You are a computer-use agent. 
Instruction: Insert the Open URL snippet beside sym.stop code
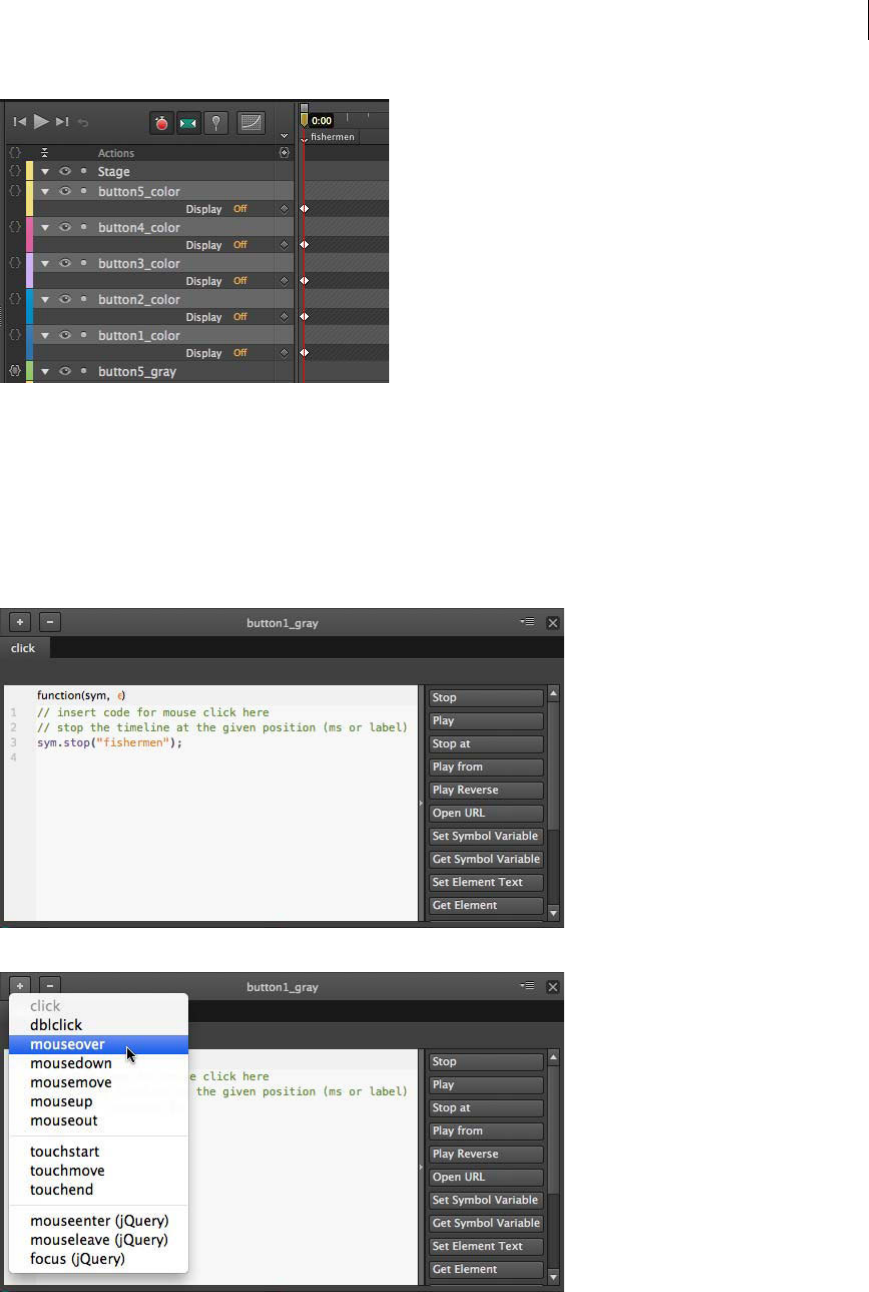coord(487,813)
